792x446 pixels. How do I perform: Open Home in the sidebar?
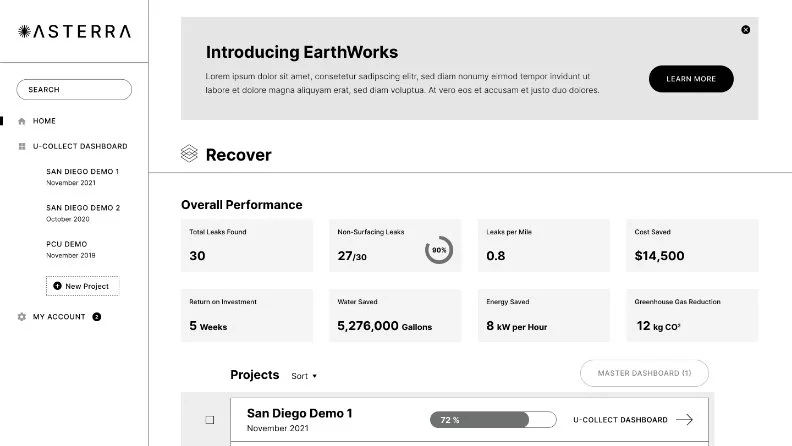[x=44, y=121]
